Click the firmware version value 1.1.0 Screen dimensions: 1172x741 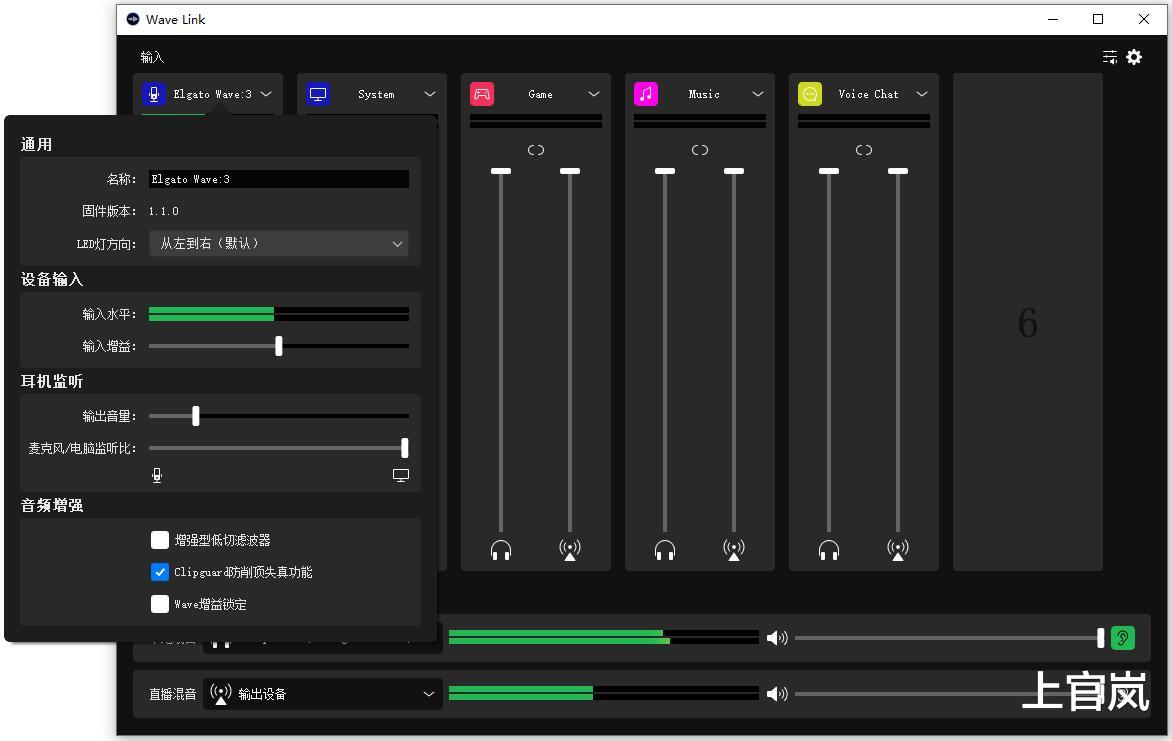coord(164,212)
